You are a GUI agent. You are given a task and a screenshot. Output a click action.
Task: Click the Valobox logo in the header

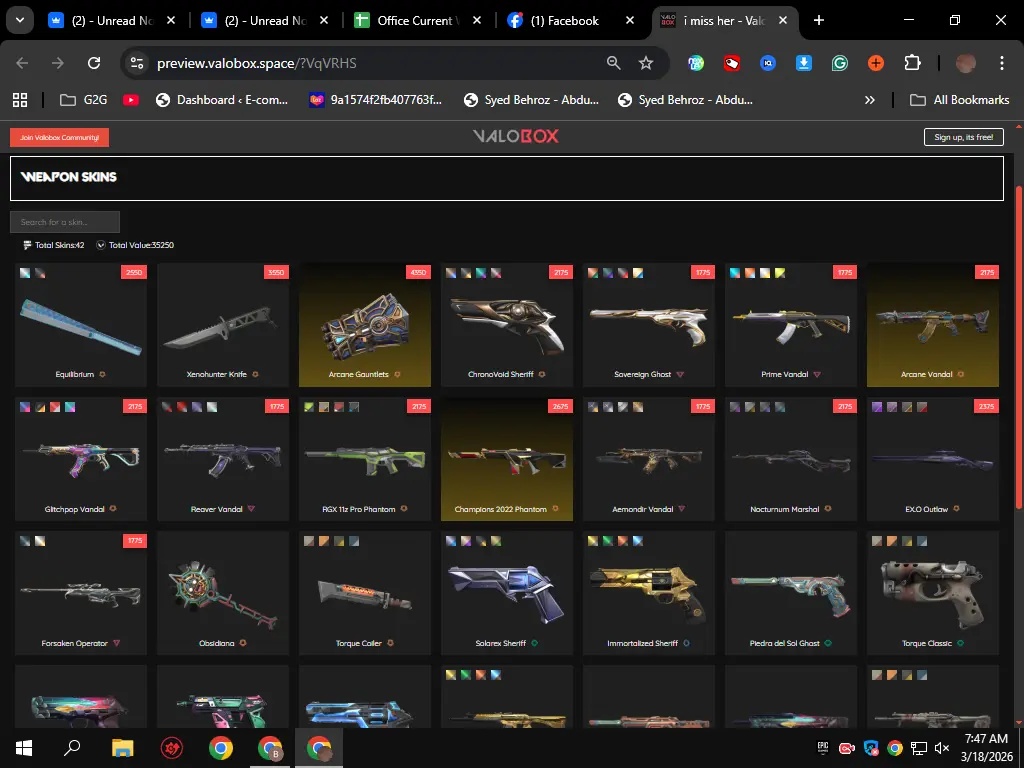[x=516, y=136]
